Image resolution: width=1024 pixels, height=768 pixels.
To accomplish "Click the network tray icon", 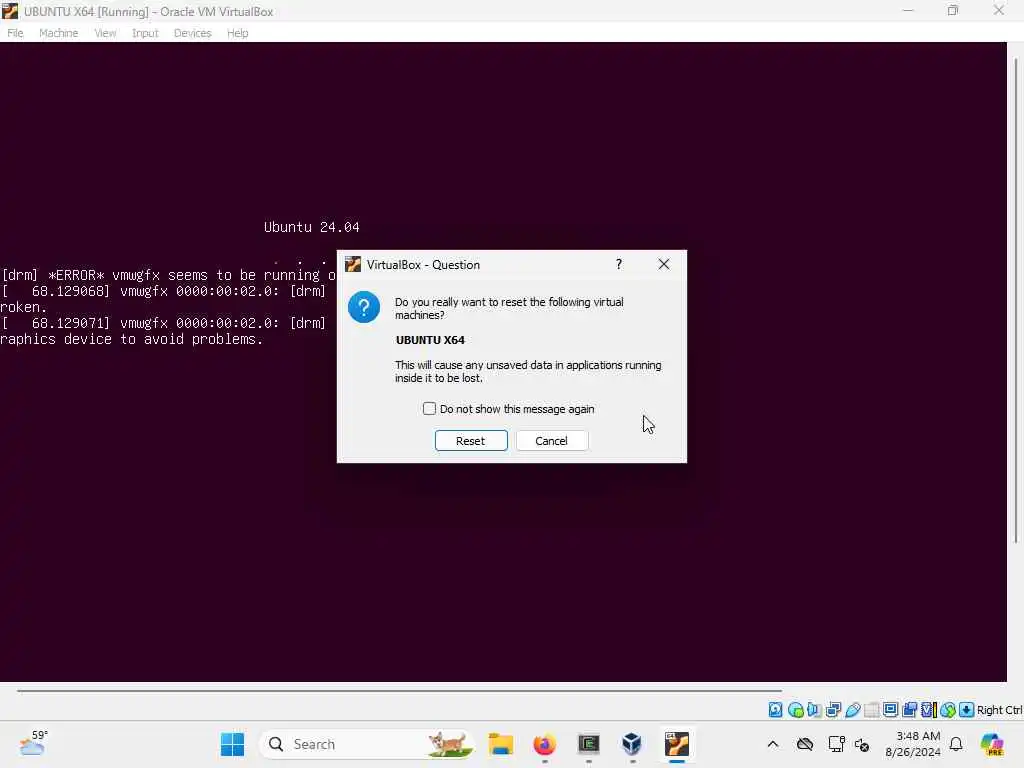I will point(836,744).
